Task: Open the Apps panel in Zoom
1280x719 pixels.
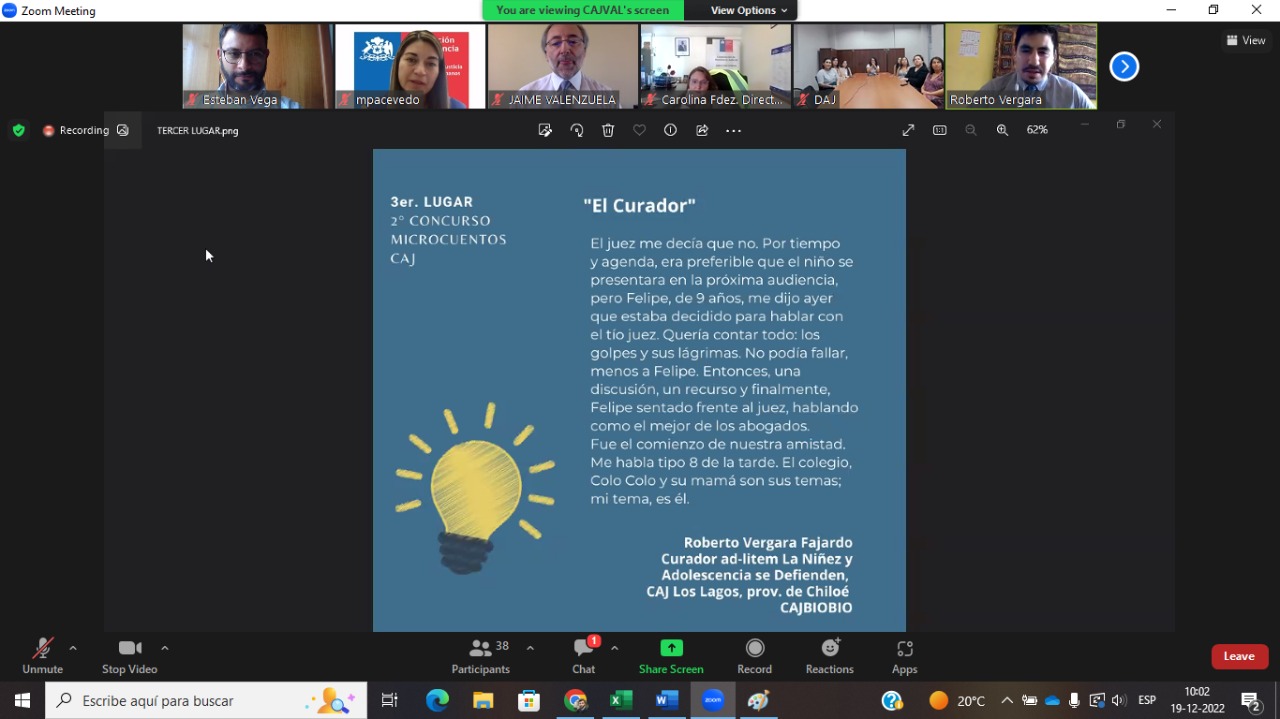Action: (x=904, y=655)
